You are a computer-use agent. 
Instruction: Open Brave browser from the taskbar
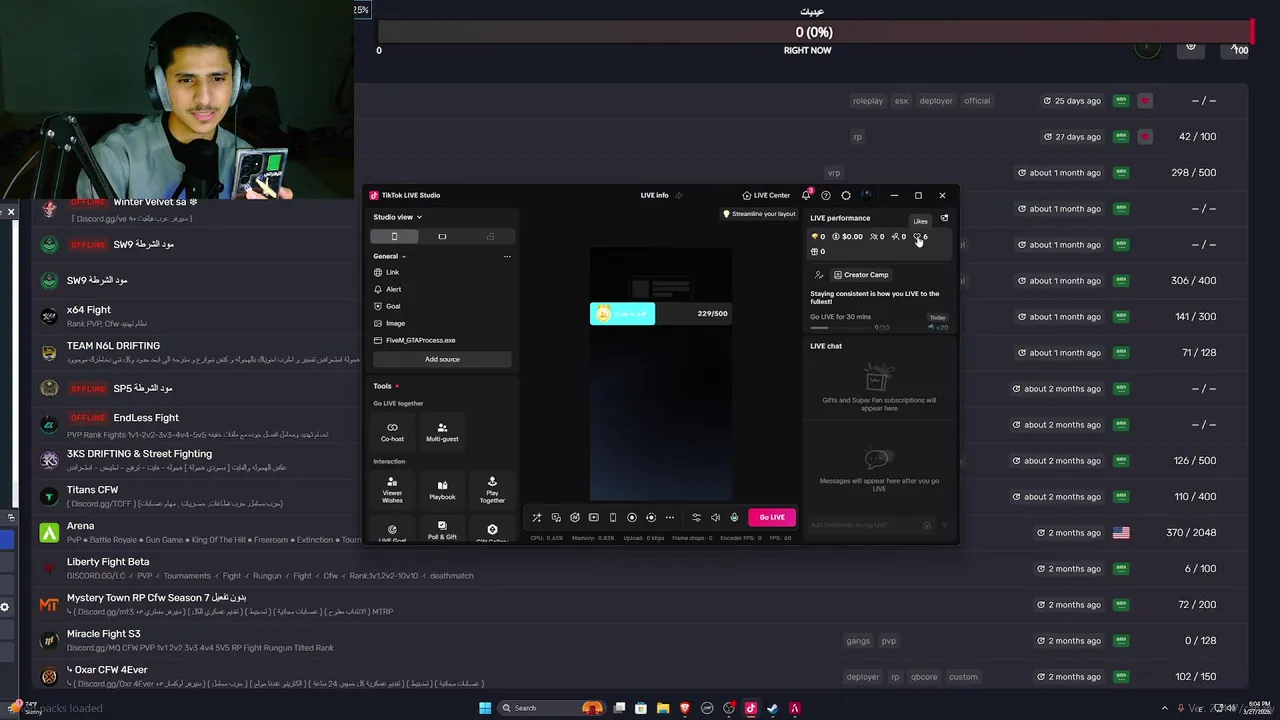click(685, 708)
